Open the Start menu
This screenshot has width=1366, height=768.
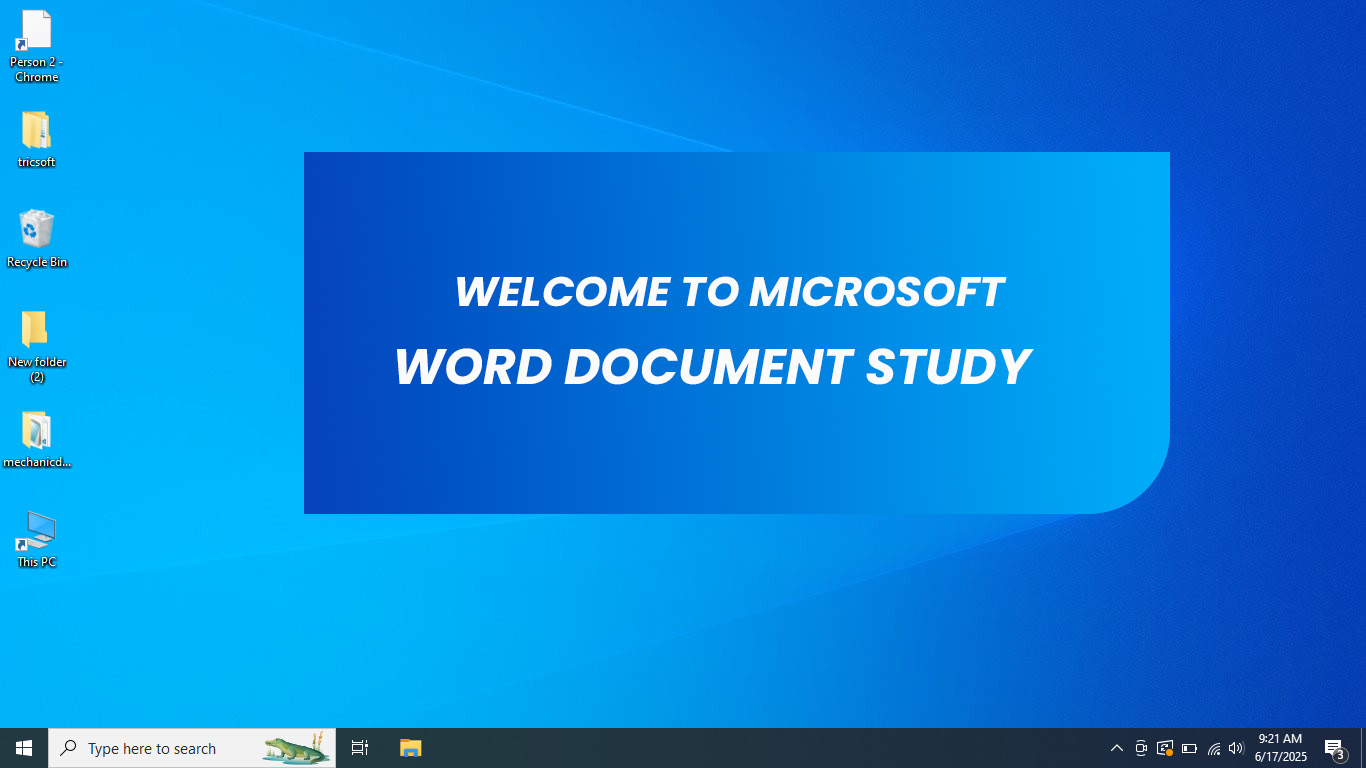[x=21, y=748]
